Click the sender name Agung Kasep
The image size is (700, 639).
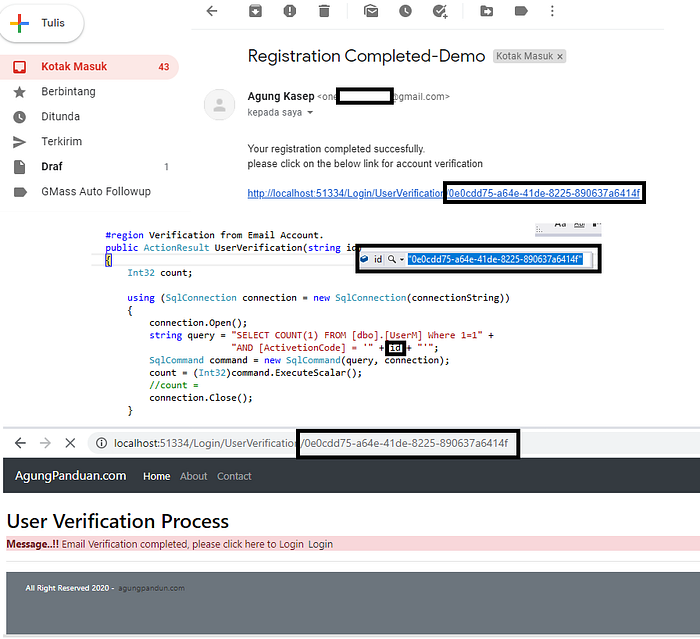281,96
